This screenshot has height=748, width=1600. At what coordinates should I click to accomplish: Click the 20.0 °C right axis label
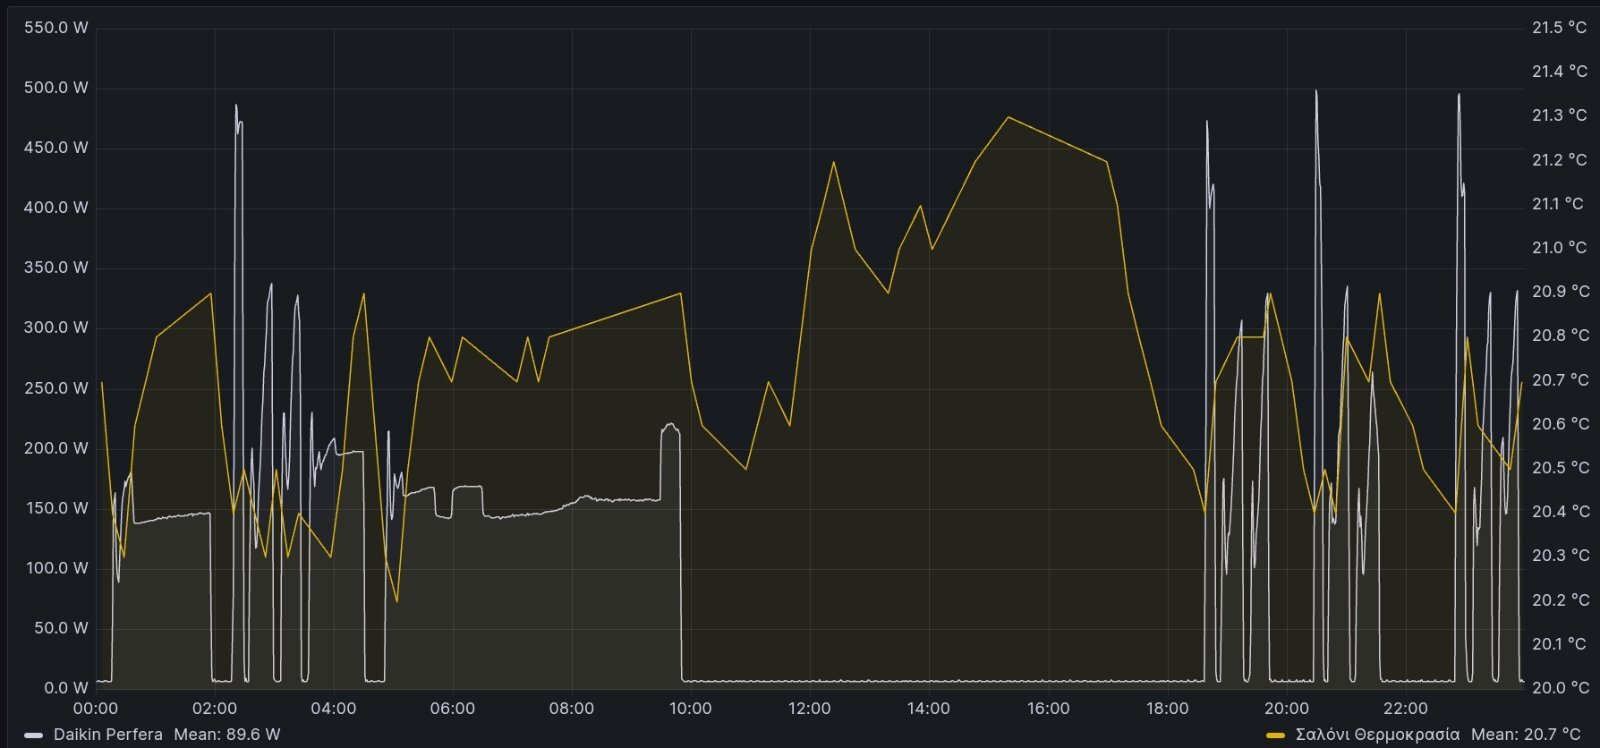tap(1559, 687)
